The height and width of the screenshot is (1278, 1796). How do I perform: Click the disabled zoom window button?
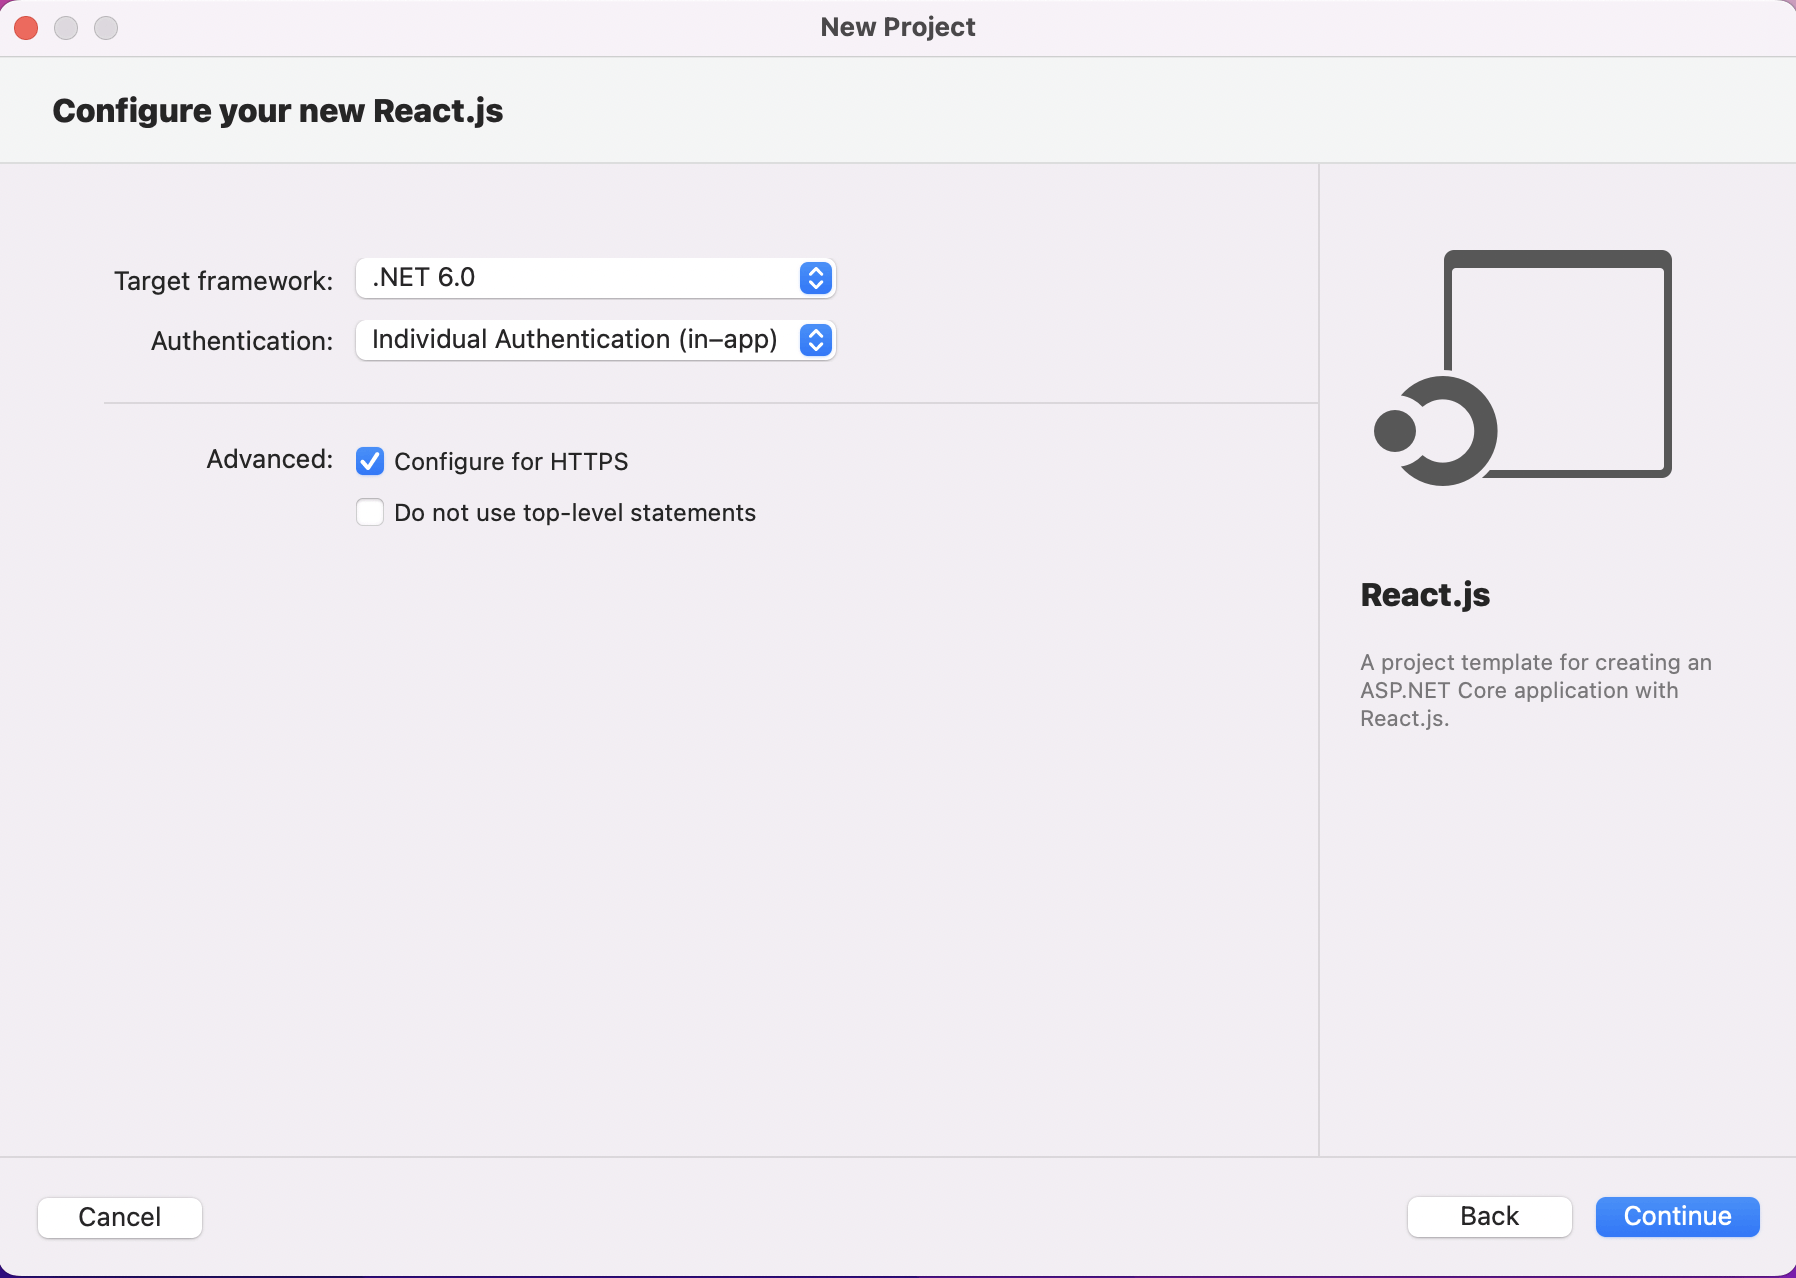click(x=106, y=28)
